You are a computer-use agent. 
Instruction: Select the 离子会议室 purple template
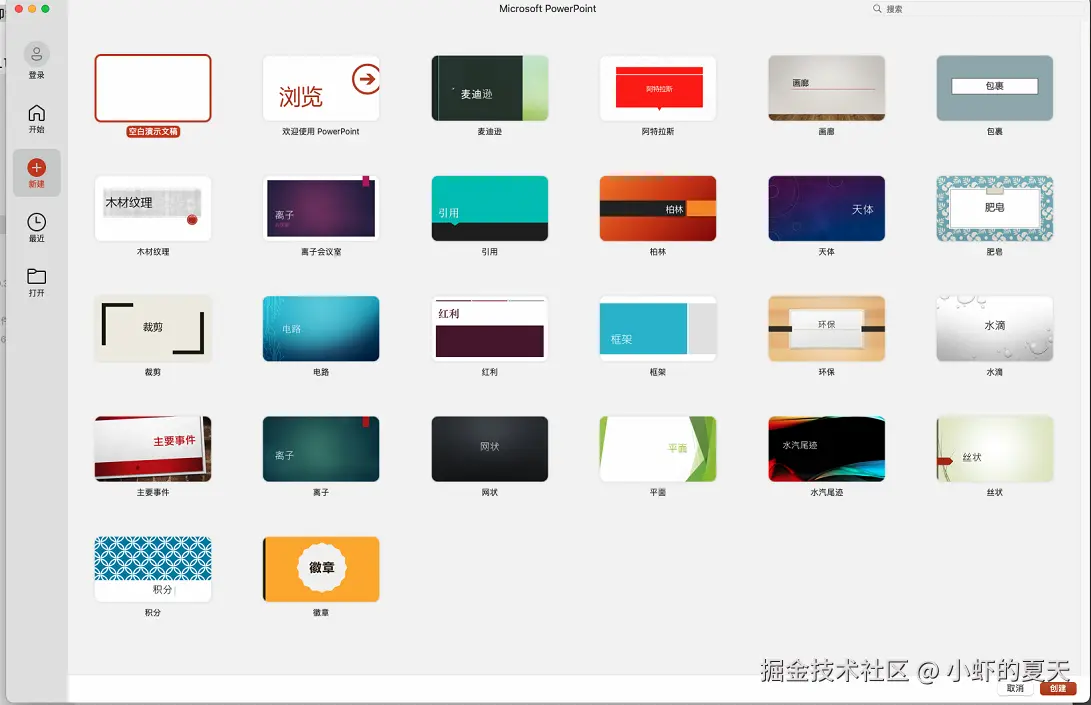point(321,209)
